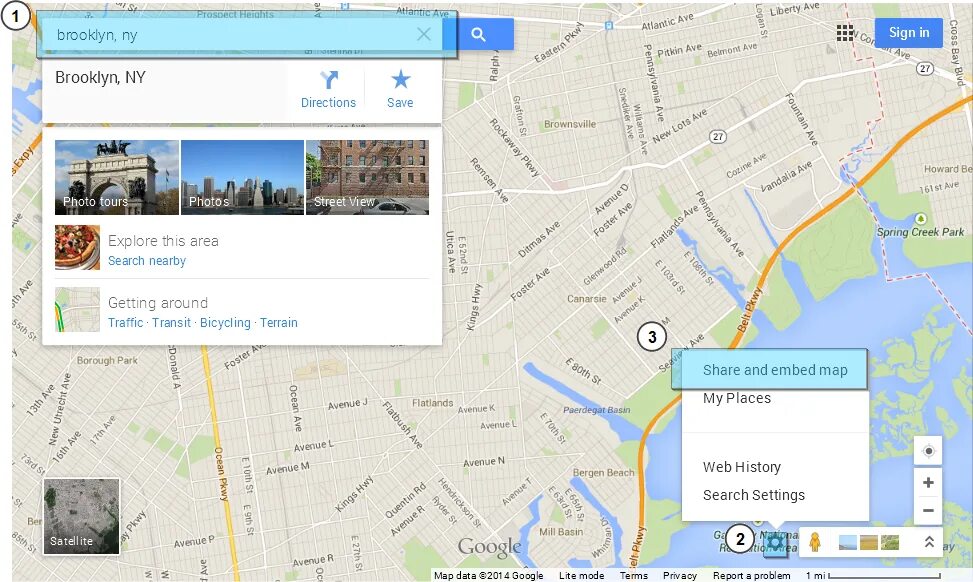Click the Sign in button
This screenshot has height=582, width=973.
coord(909,32)
